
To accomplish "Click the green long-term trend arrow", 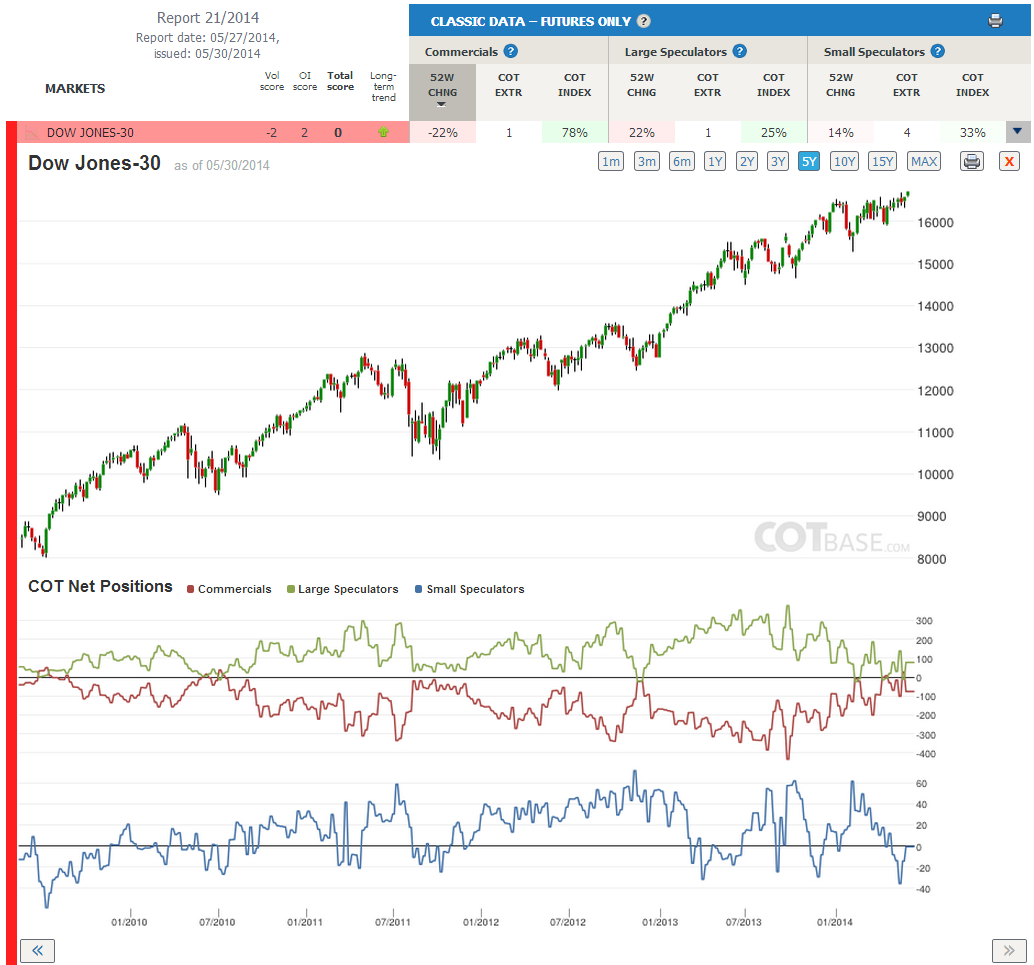I will tap(383, 132).
